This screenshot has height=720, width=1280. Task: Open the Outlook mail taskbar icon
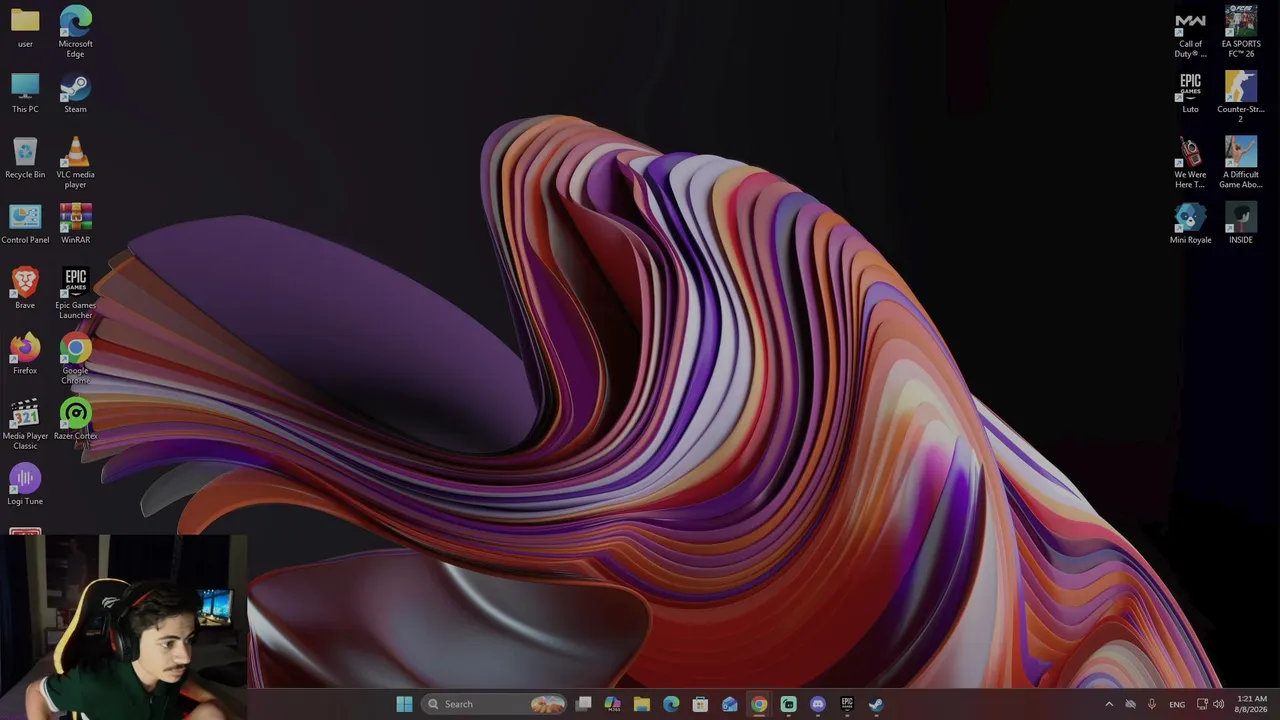pos(729,704)
